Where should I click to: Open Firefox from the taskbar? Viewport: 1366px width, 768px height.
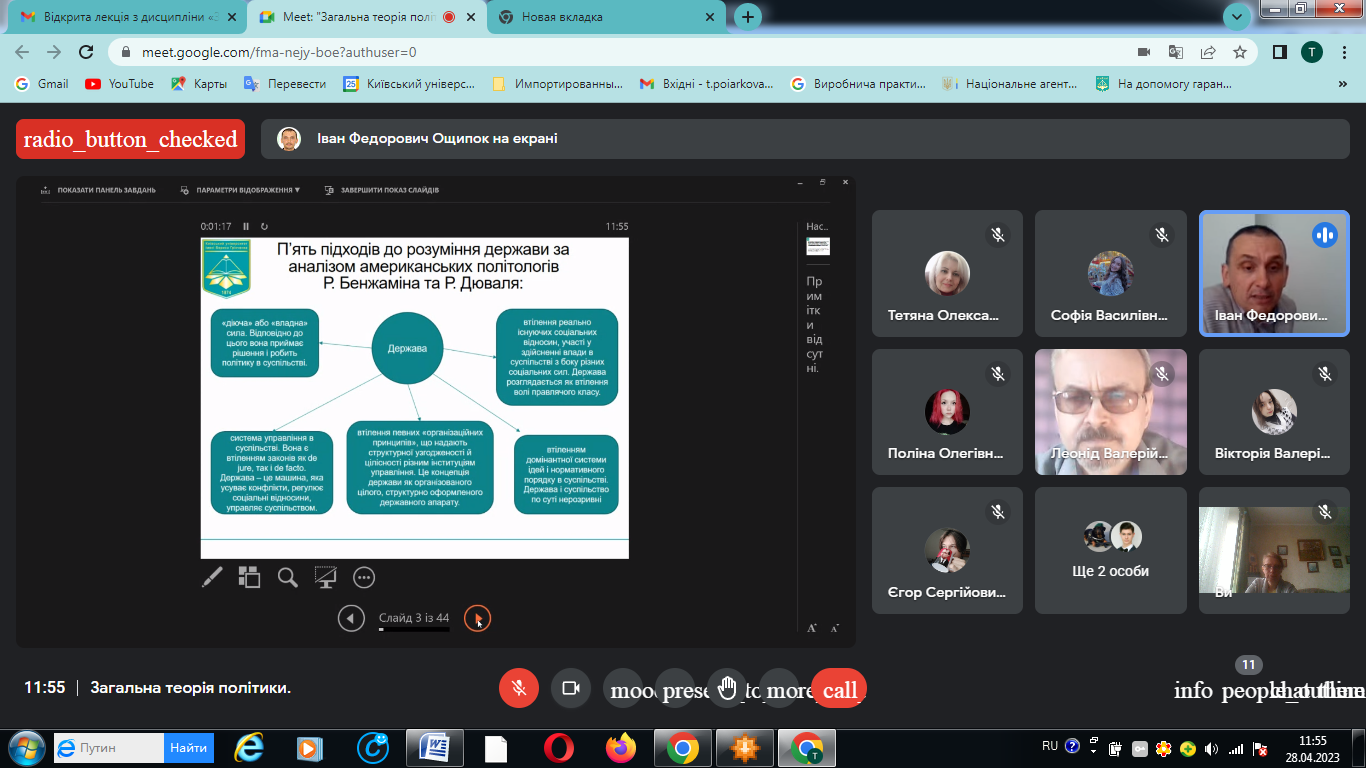[621, 747]
